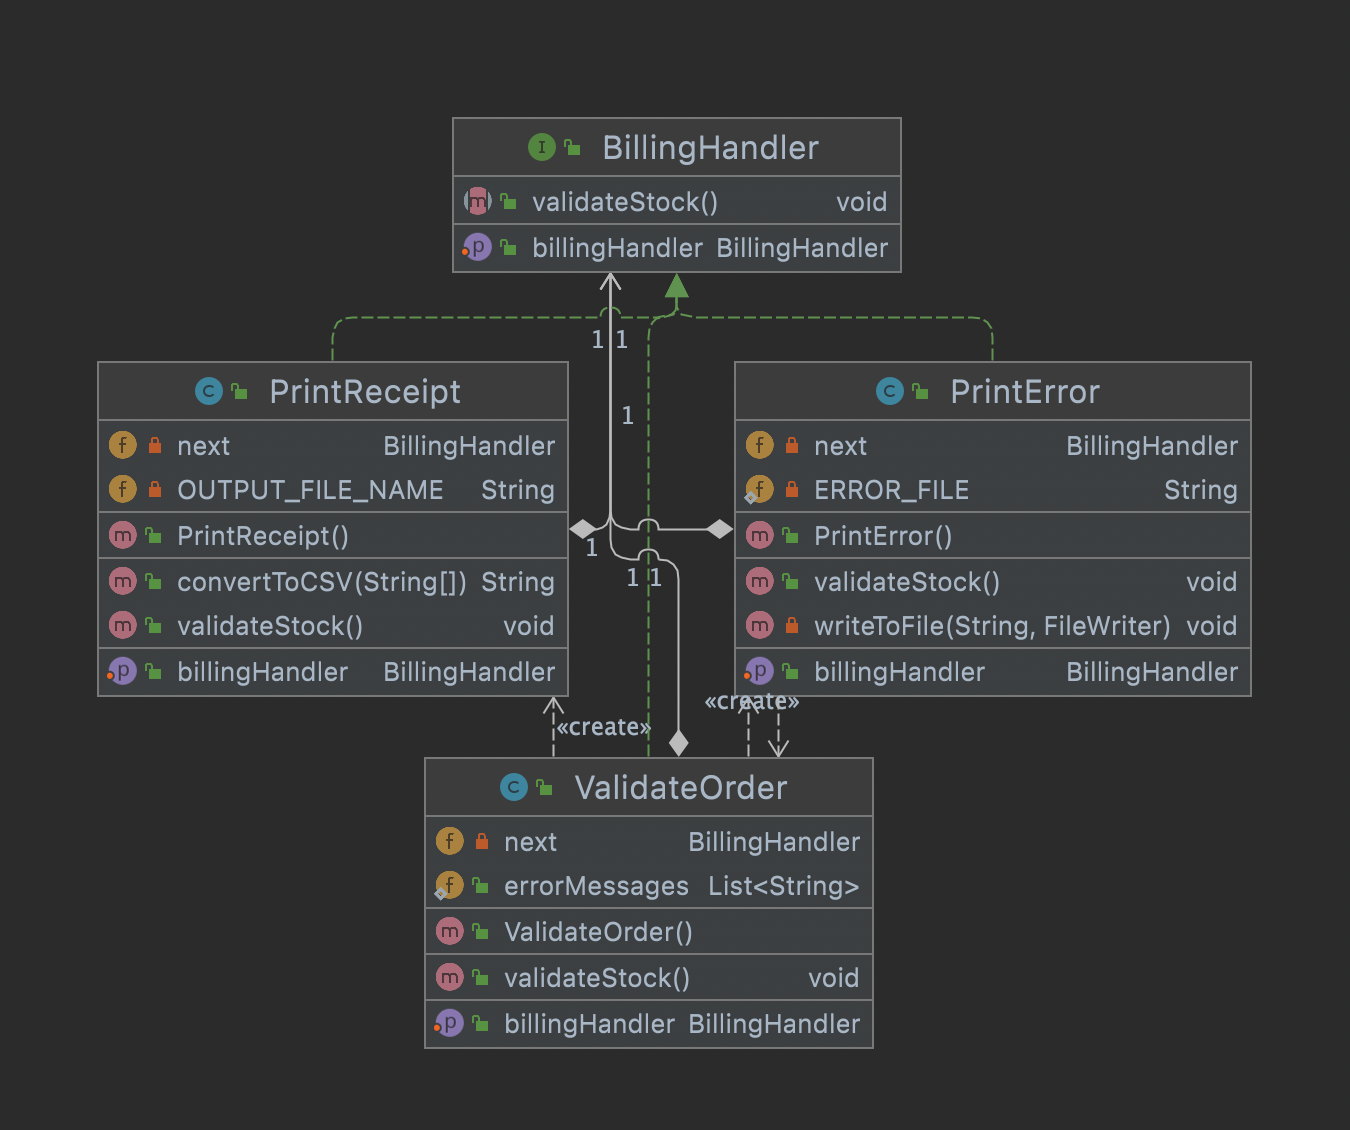Click the «create» label near ValidateOrder
The image size is (1350, 1130).
[x=604, y=726]
